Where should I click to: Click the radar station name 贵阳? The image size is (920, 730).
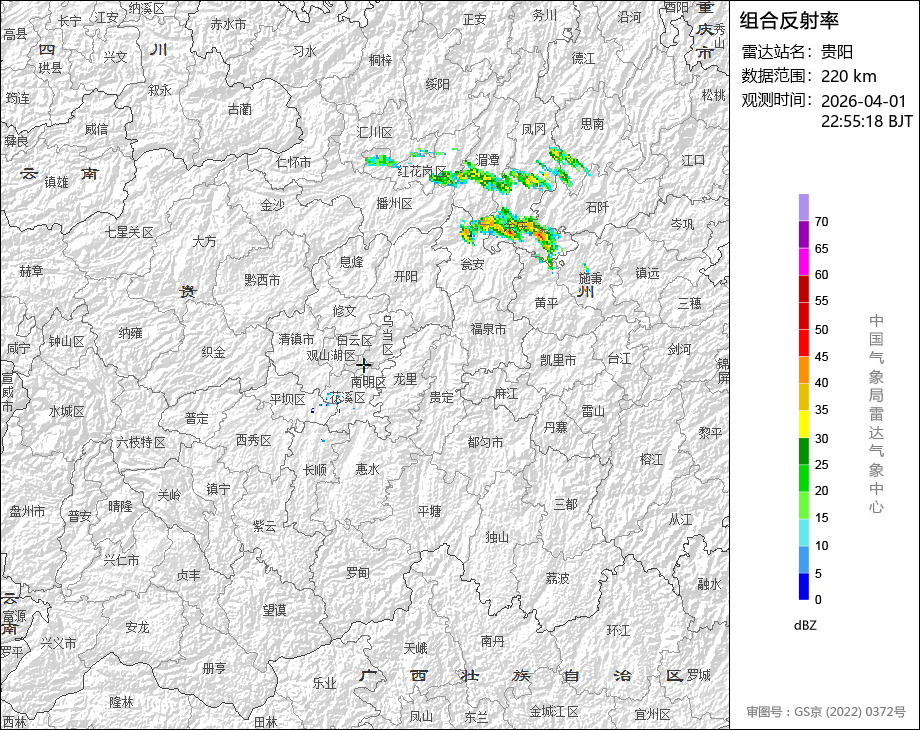click(x=837, y=52)
